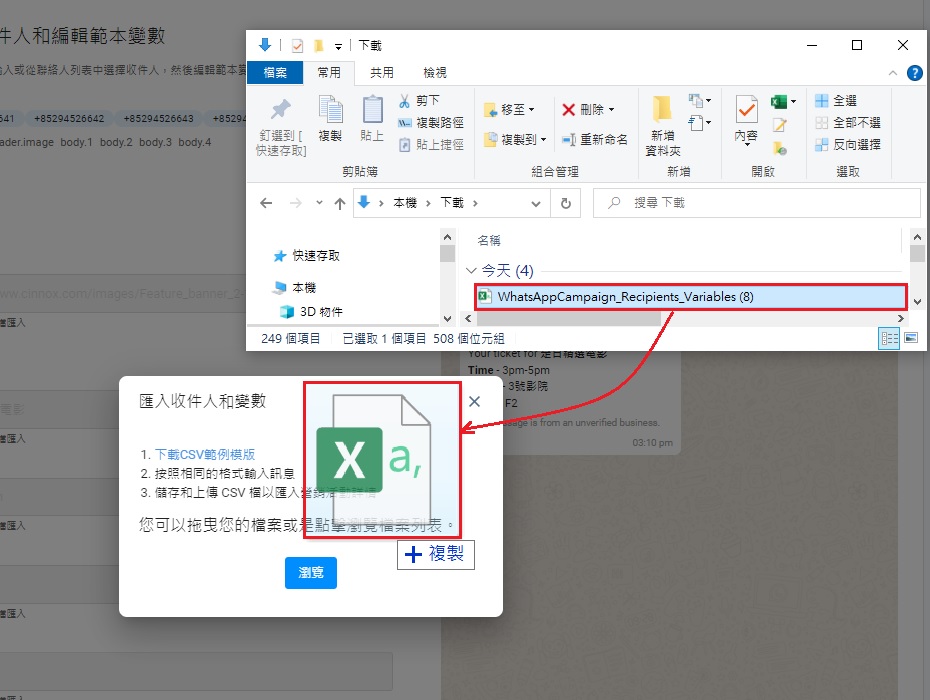
Task: Click nav pane scroll down arrow
Action: (x=448, y=319)
